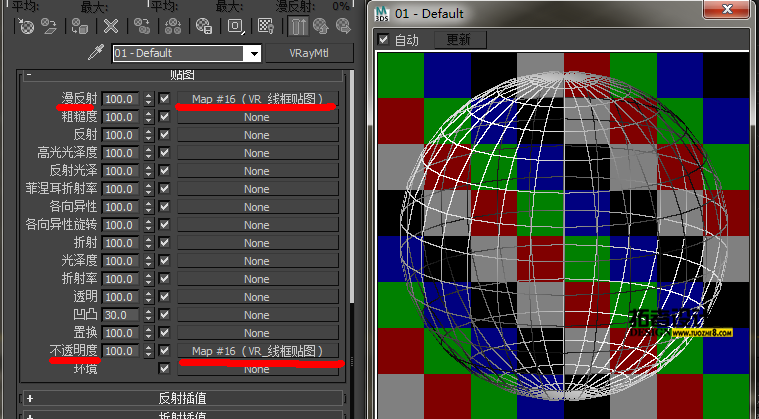Toggle the 反射光泽 map checkbox
759x419 pixels.
click(x=165, y=171)
